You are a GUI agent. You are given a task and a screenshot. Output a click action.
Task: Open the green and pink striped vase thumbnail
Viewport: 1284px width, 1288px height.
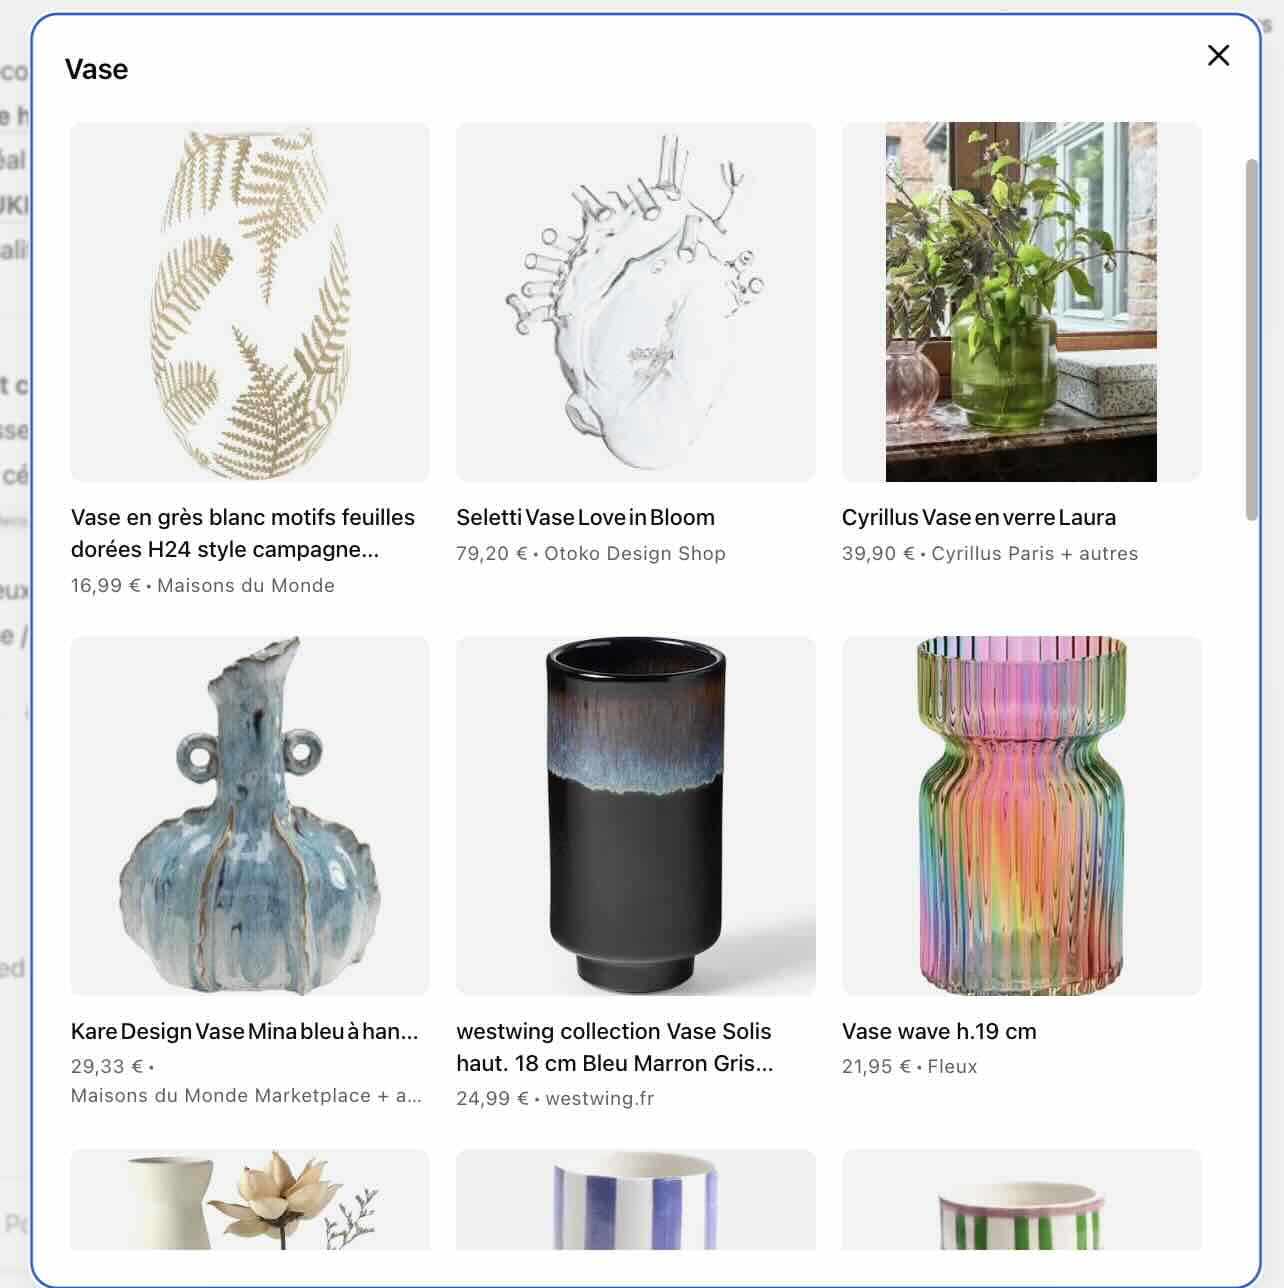[x=1021, y=1199]
